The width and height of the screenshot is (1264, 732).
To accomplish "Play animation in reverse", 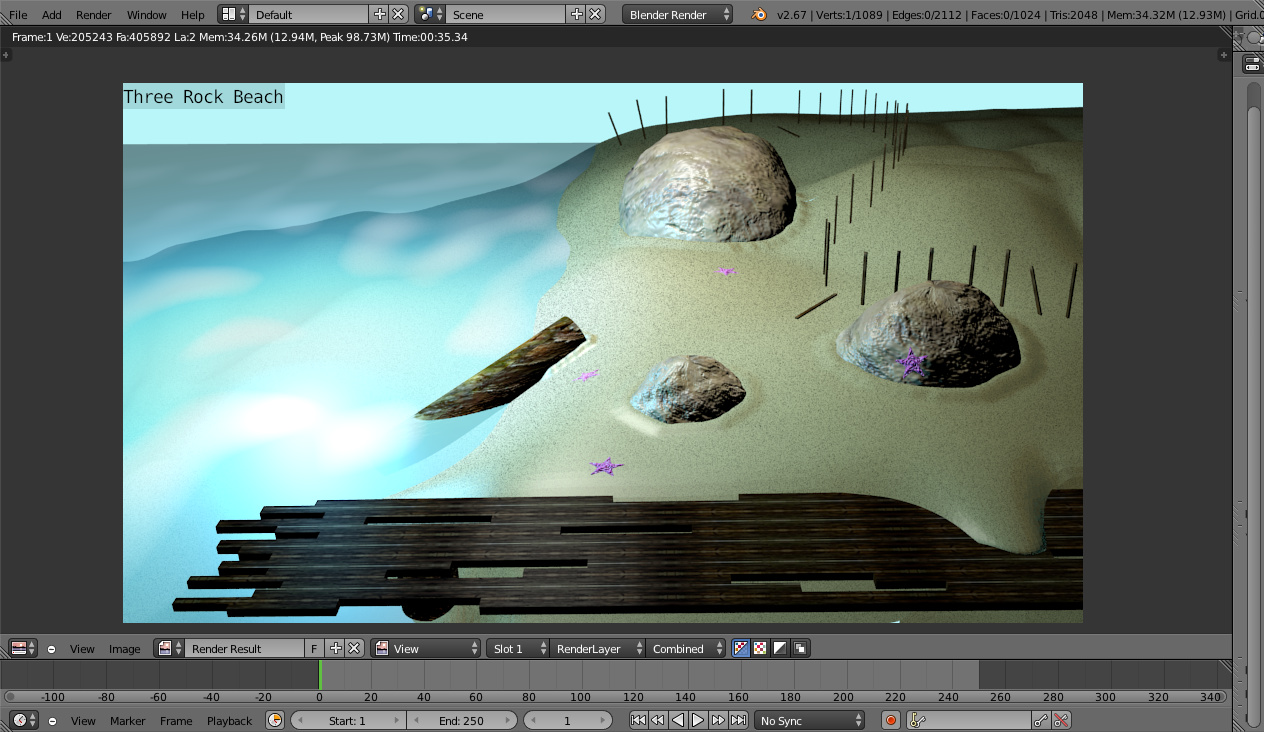I will [x=678, y=720].
